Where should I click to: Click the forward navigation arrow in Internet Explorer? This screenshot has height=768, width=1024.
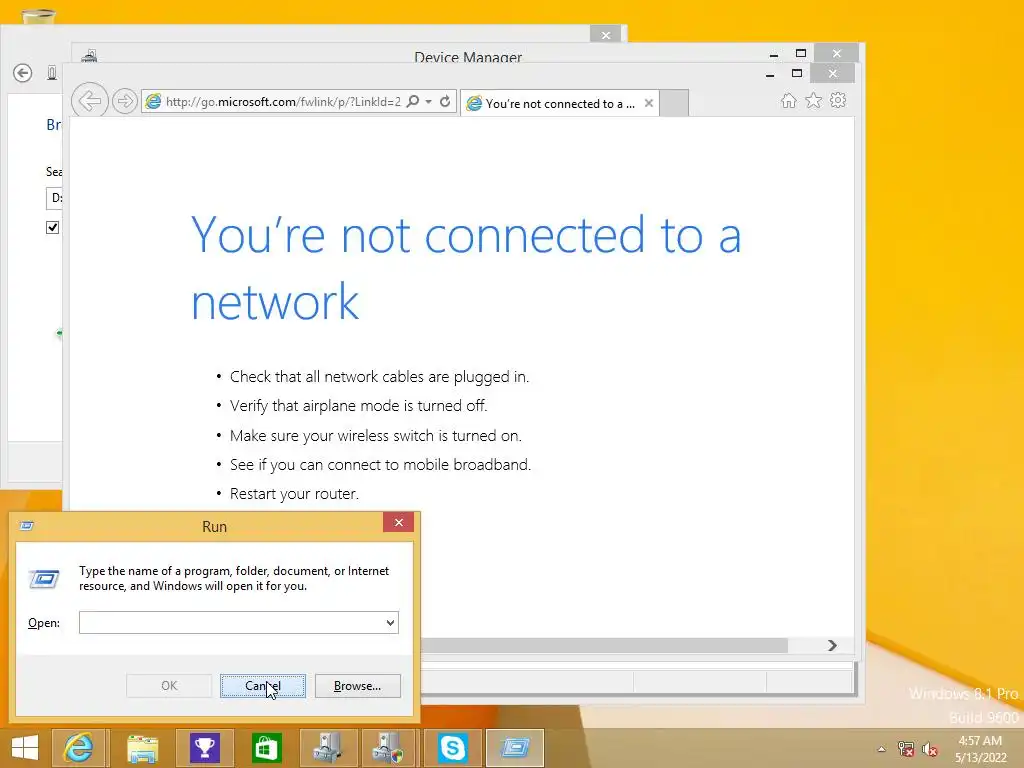124,101
